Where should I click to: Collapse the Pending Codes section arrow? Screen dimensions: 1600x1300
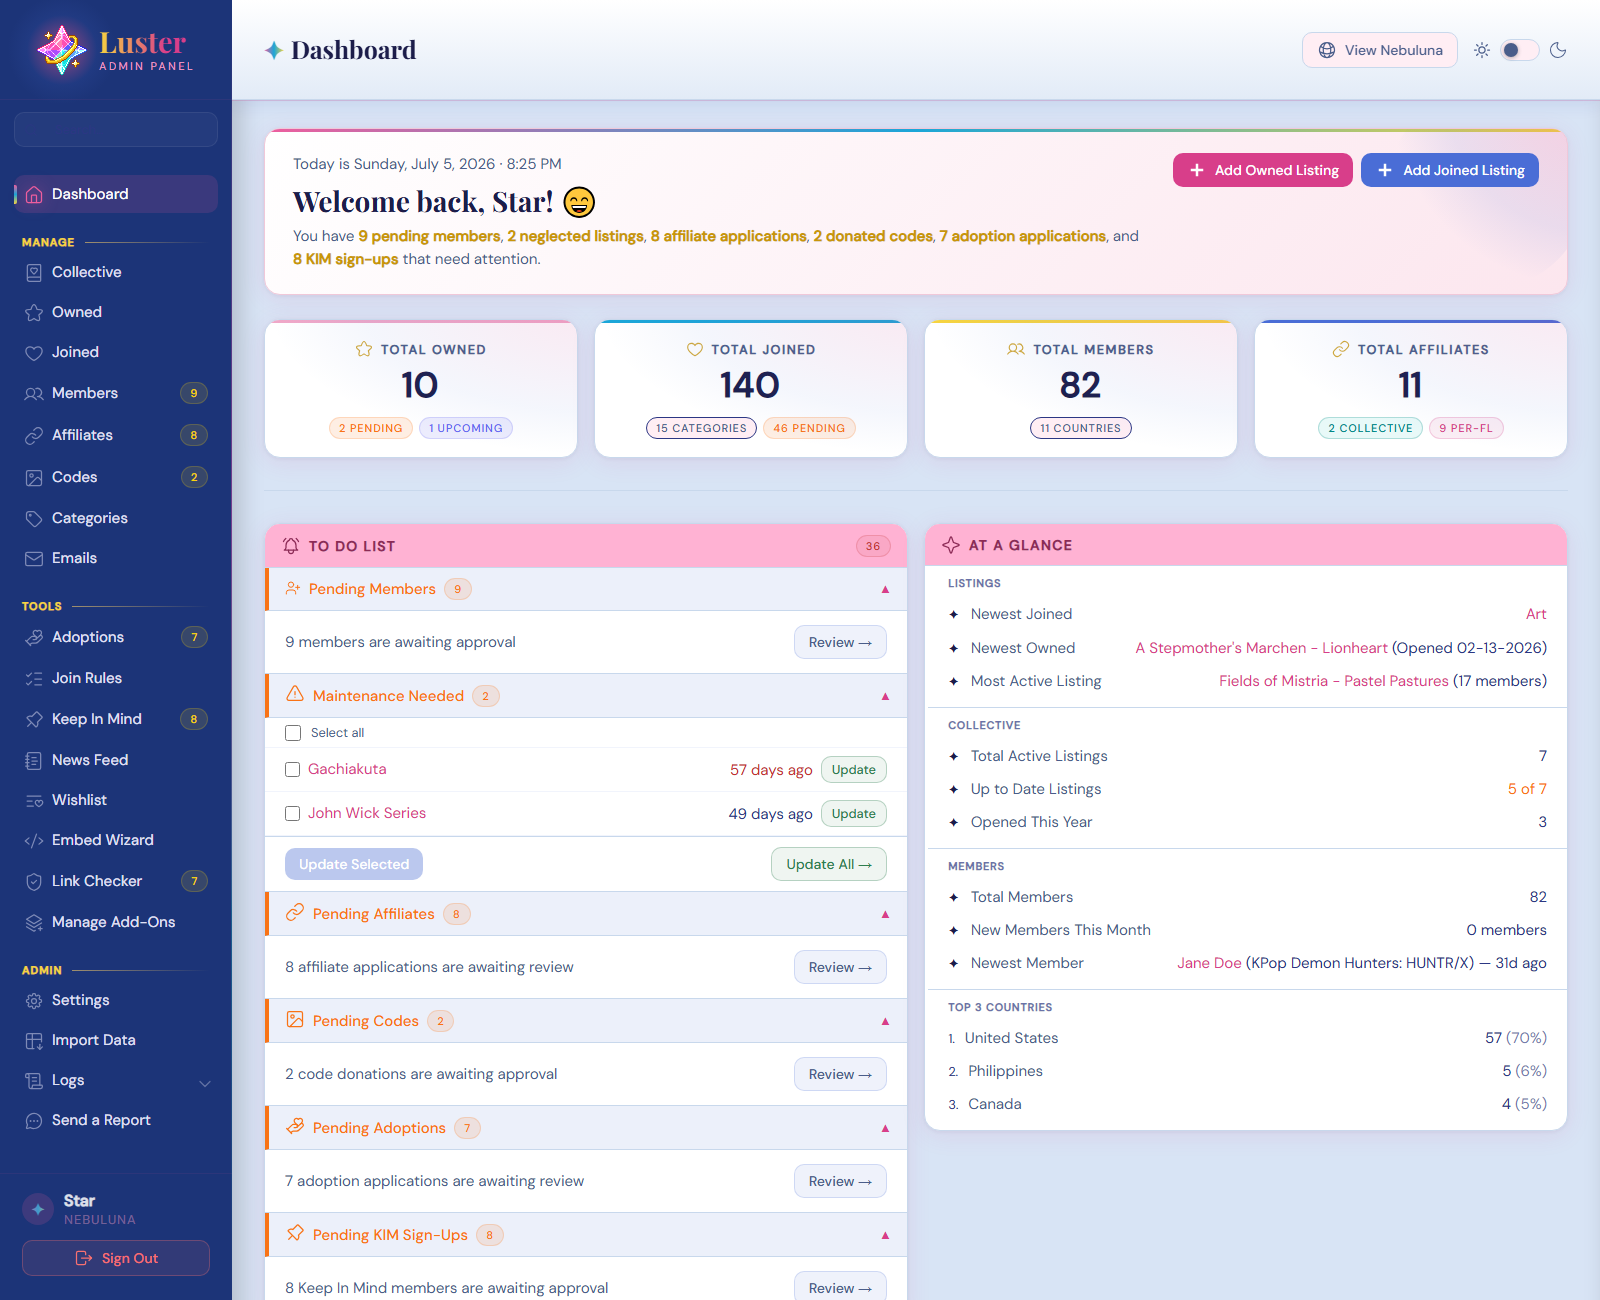click(x=885, y=1021)
